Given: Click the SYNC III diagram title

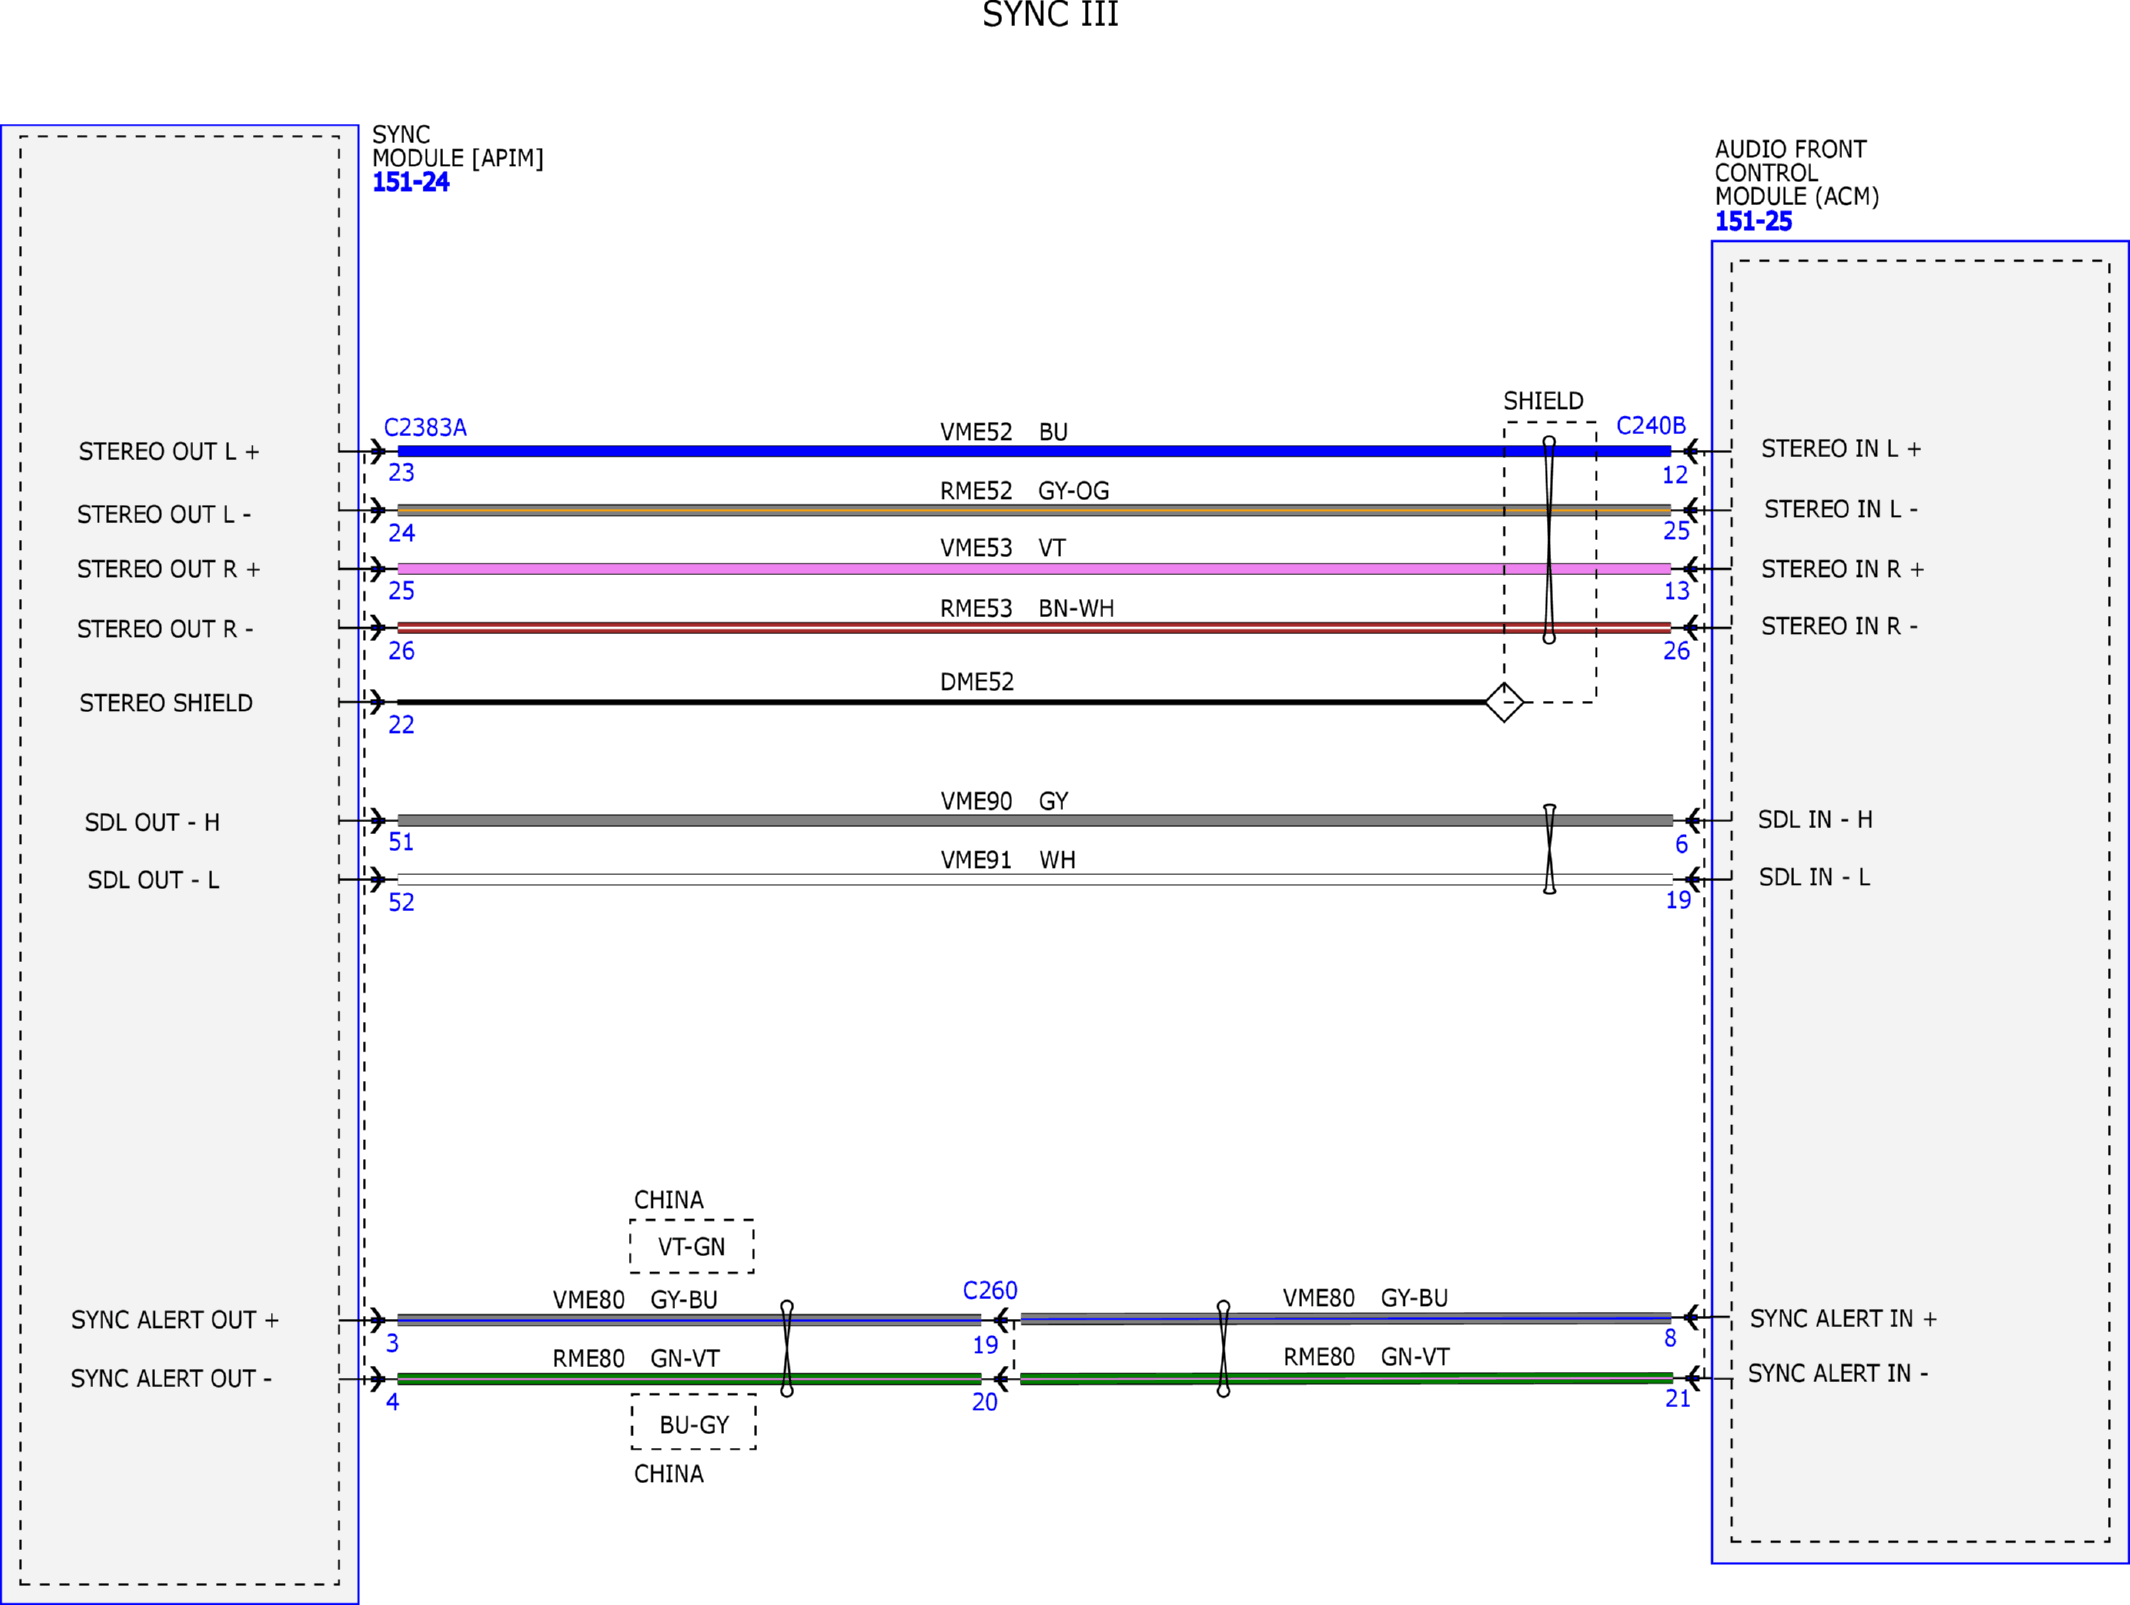Looking at the screenshot, I should (1050, 14).
